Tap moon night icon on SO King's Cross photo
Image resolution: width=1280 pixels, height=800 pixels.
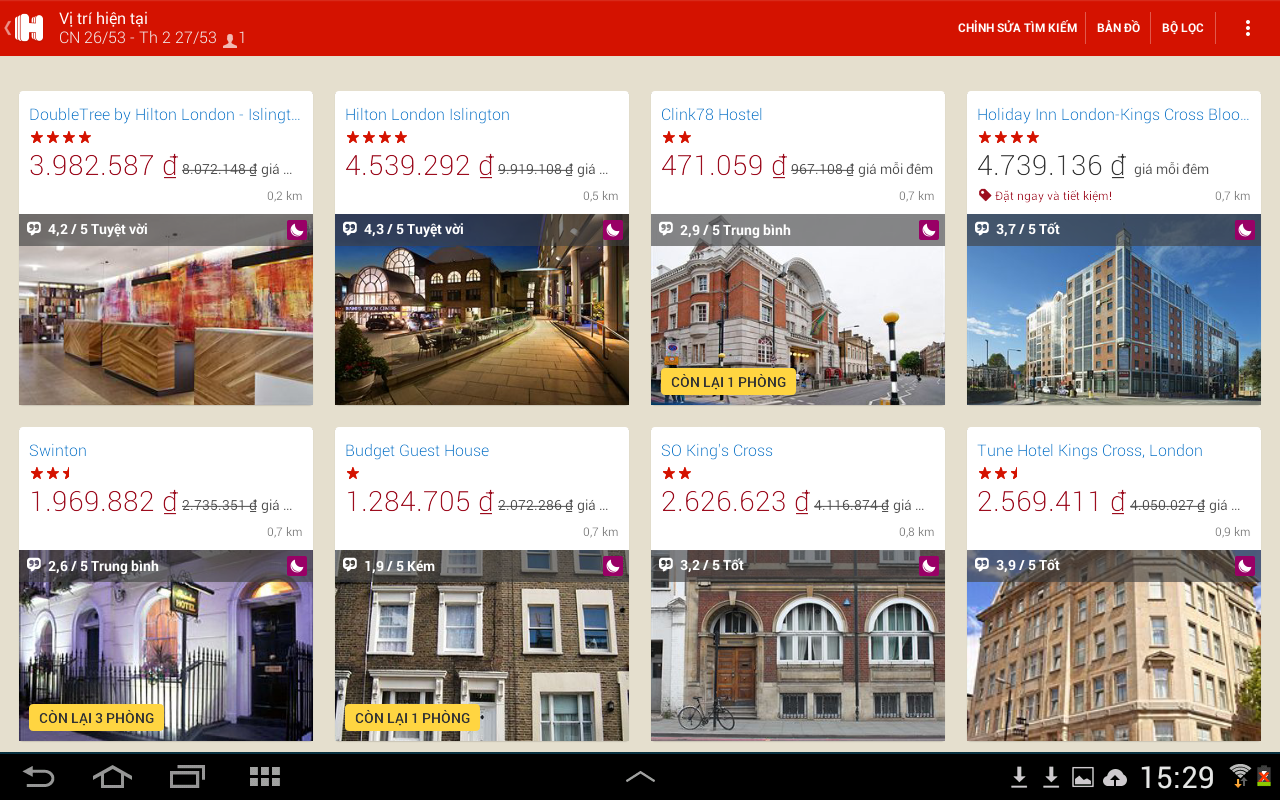(929, 566)
